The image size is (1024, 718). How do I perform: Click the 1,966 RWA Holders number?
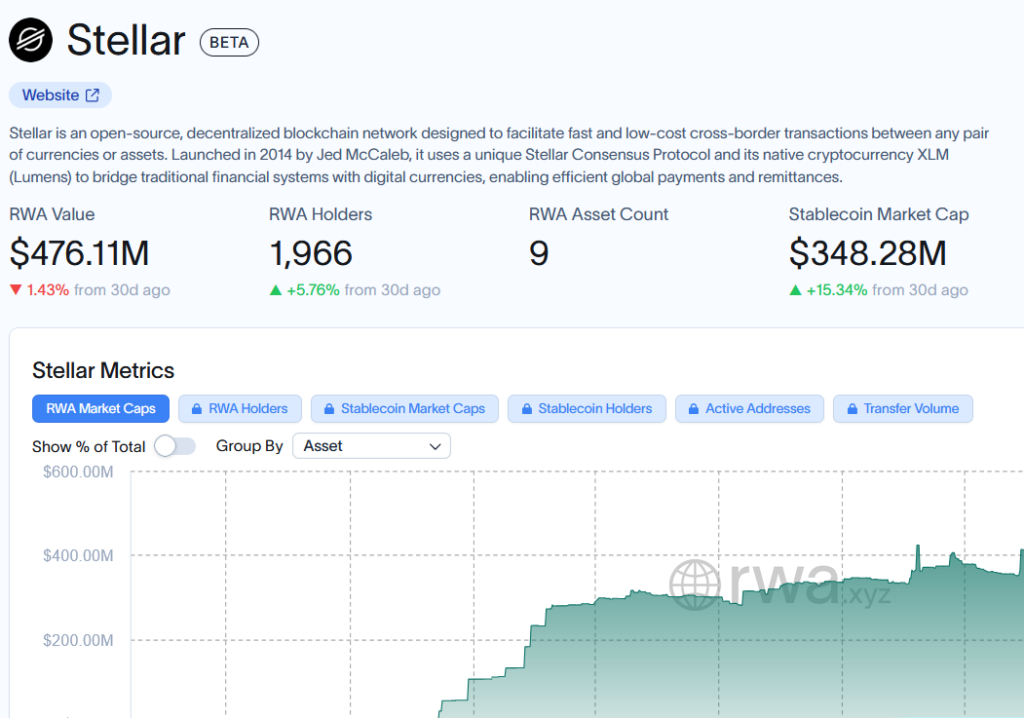[x=311, y=253]
